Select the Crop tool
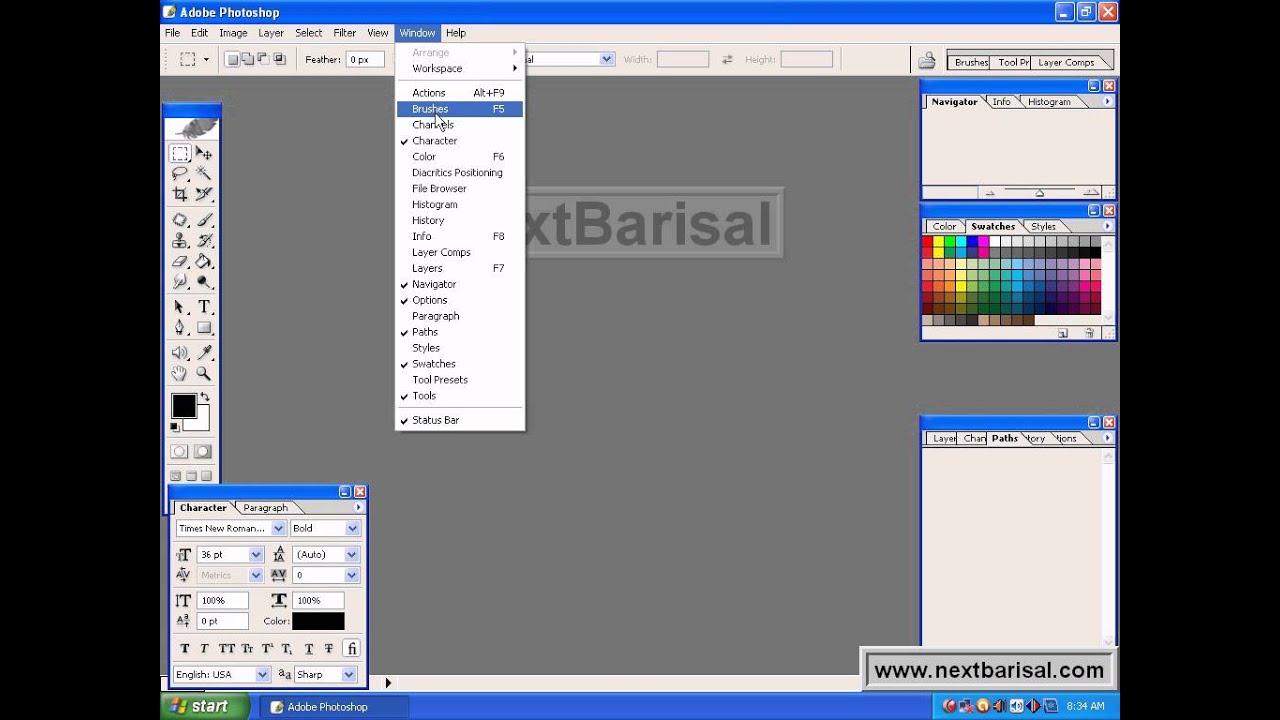 tap(180, 194)
